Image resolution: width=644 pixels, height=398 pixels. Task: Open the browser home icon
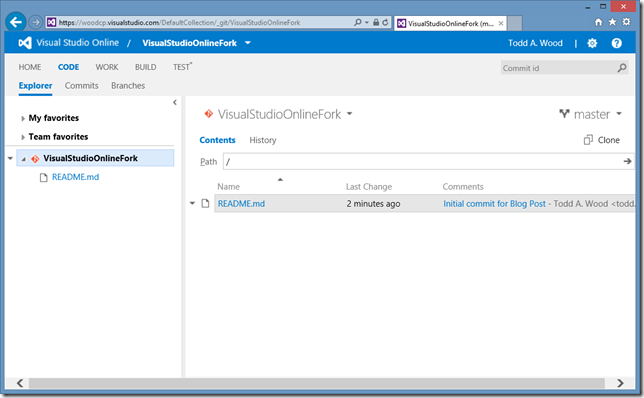click(x=598, y=22)
